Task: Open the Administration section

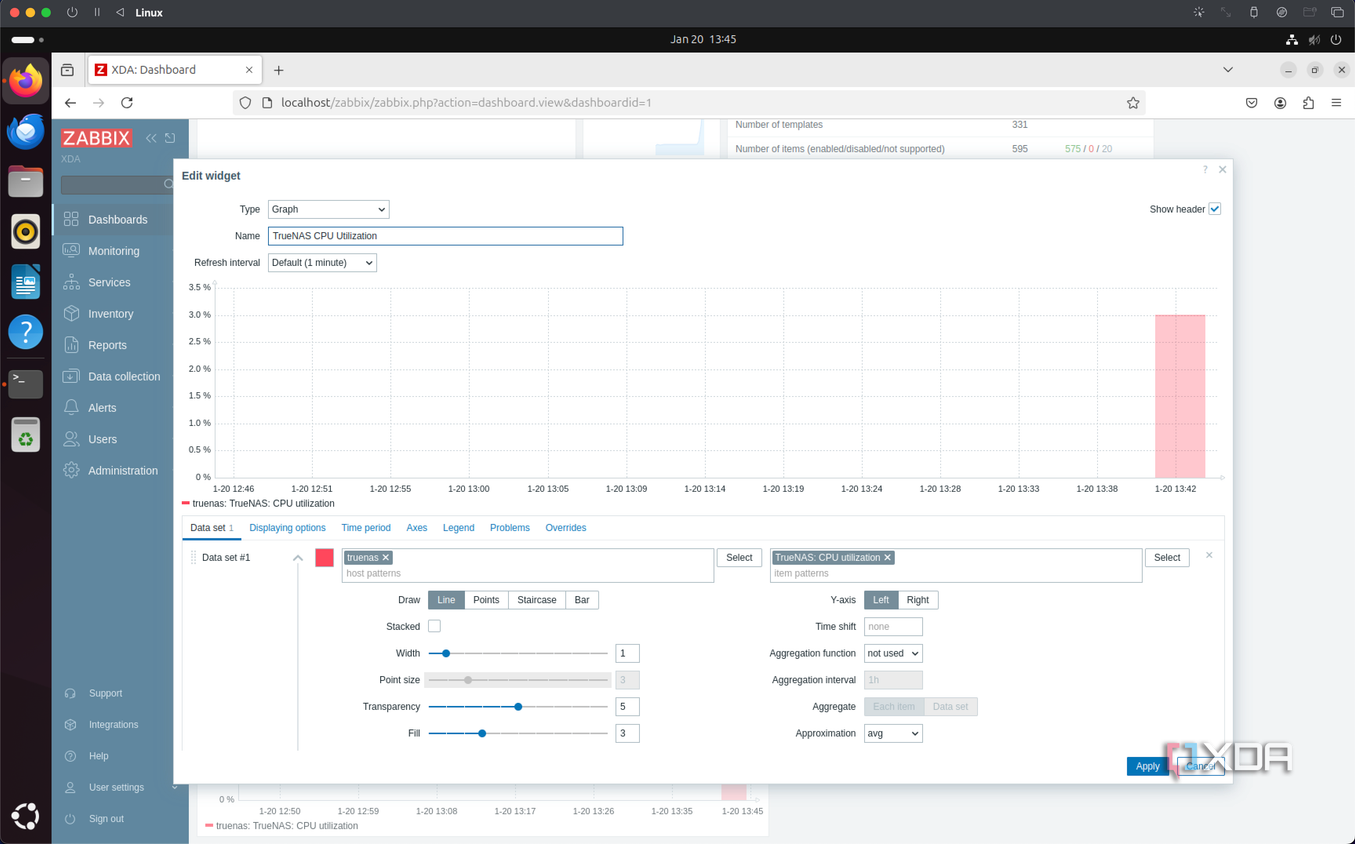Action: click(x=122, y=471)
